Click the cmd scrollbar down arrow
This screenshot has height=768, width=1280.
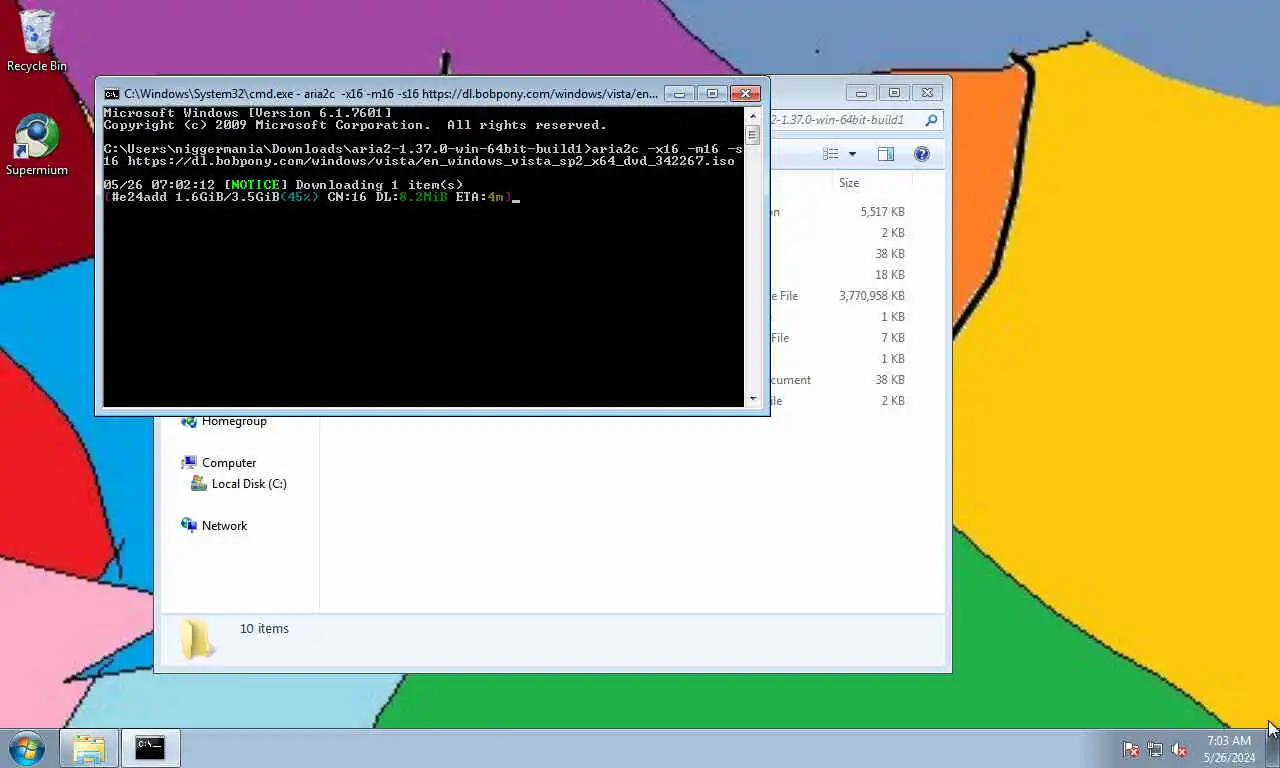point(753,399)
